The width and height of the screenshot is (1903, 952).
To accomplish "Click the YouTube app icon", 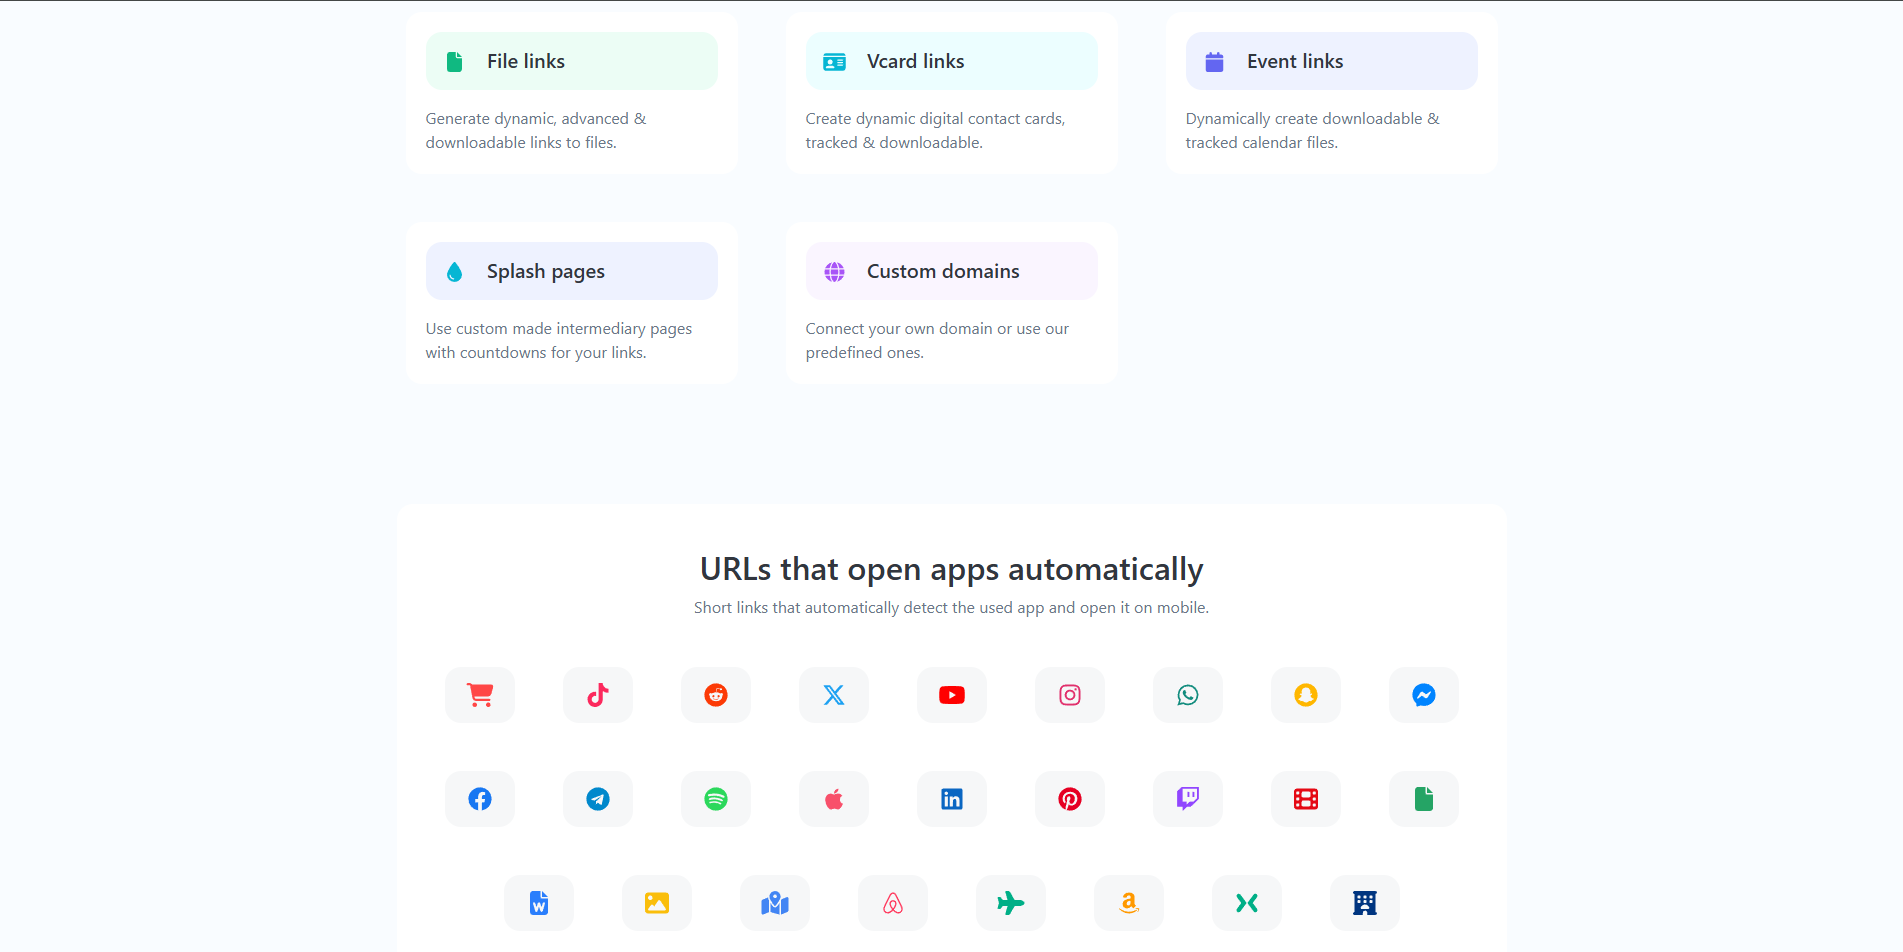I will tap(952, 695).
